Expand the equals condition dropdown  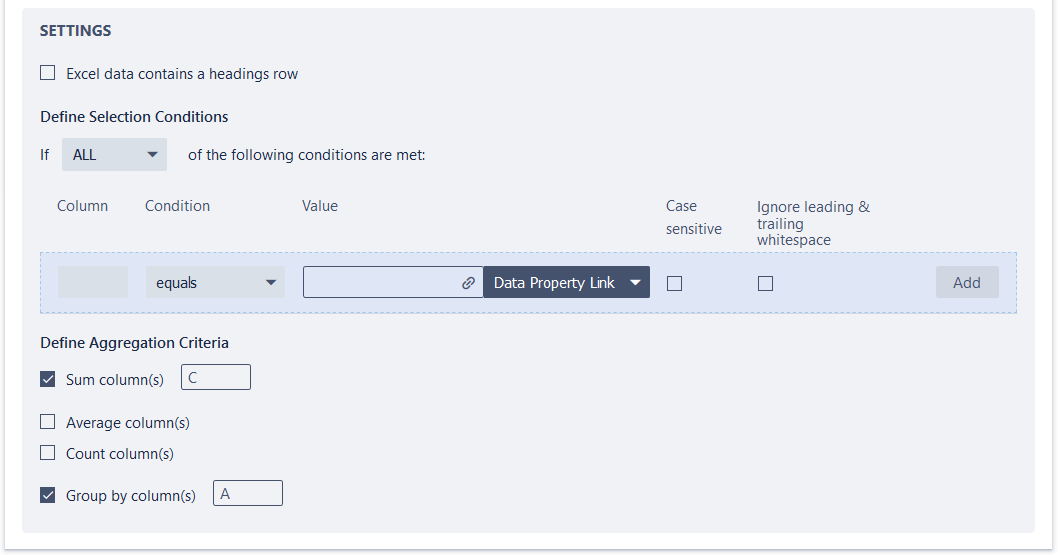(215, 283)
